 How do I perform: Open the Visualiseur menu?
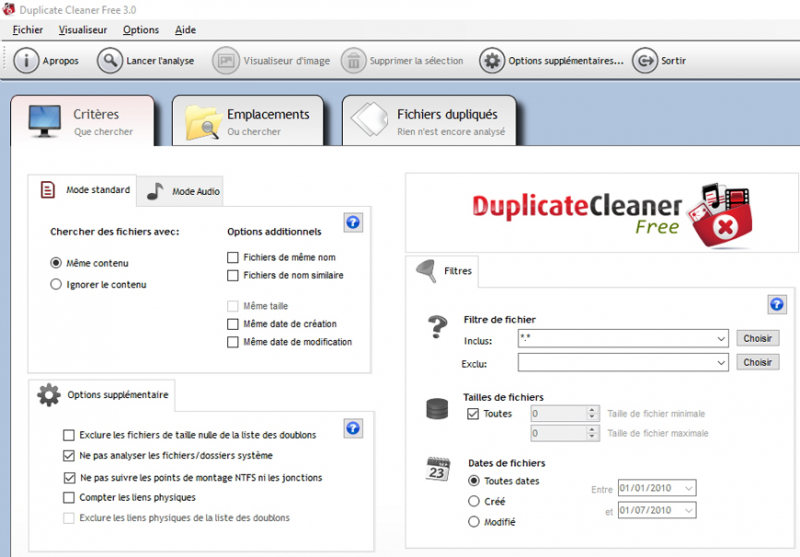[x=83, y=30]
